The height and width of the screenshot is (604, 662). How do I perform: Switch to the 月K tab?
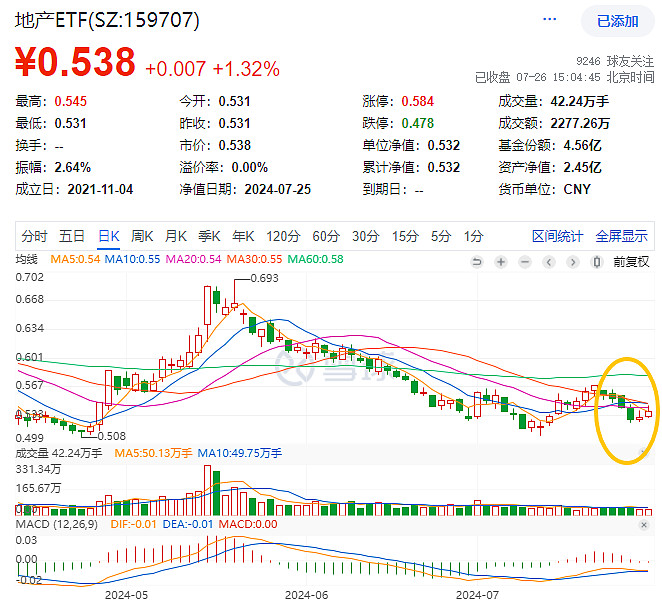176,236
